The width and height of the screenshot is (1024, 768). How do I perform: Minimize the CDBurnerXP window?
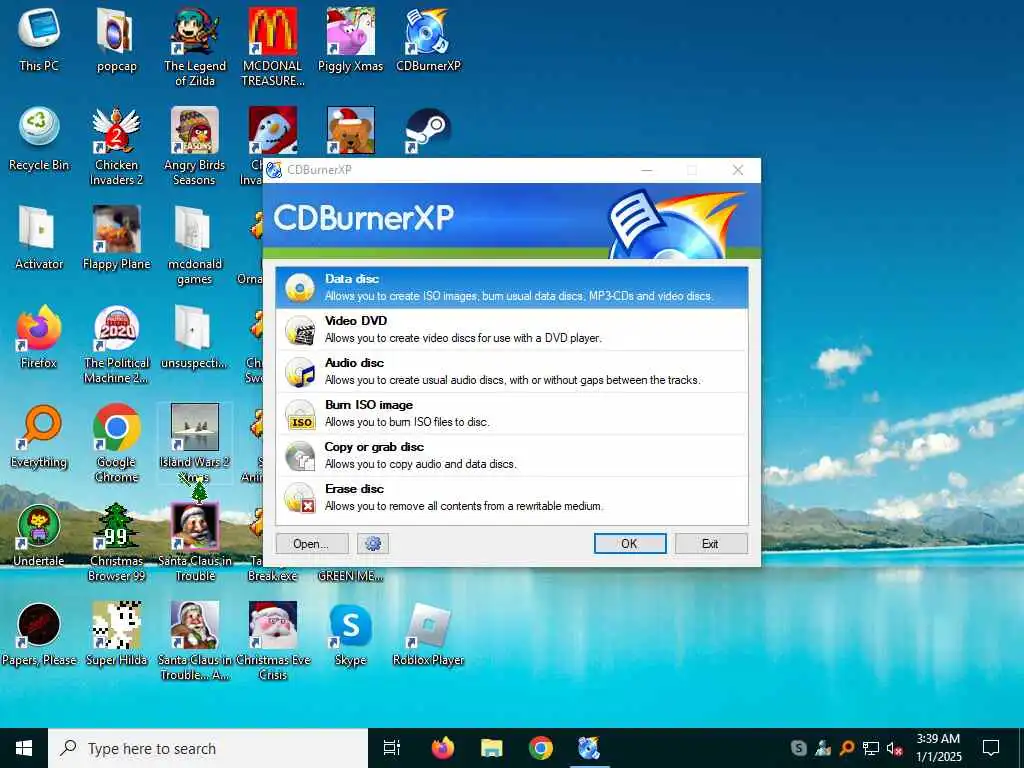(x=647, y=170)
